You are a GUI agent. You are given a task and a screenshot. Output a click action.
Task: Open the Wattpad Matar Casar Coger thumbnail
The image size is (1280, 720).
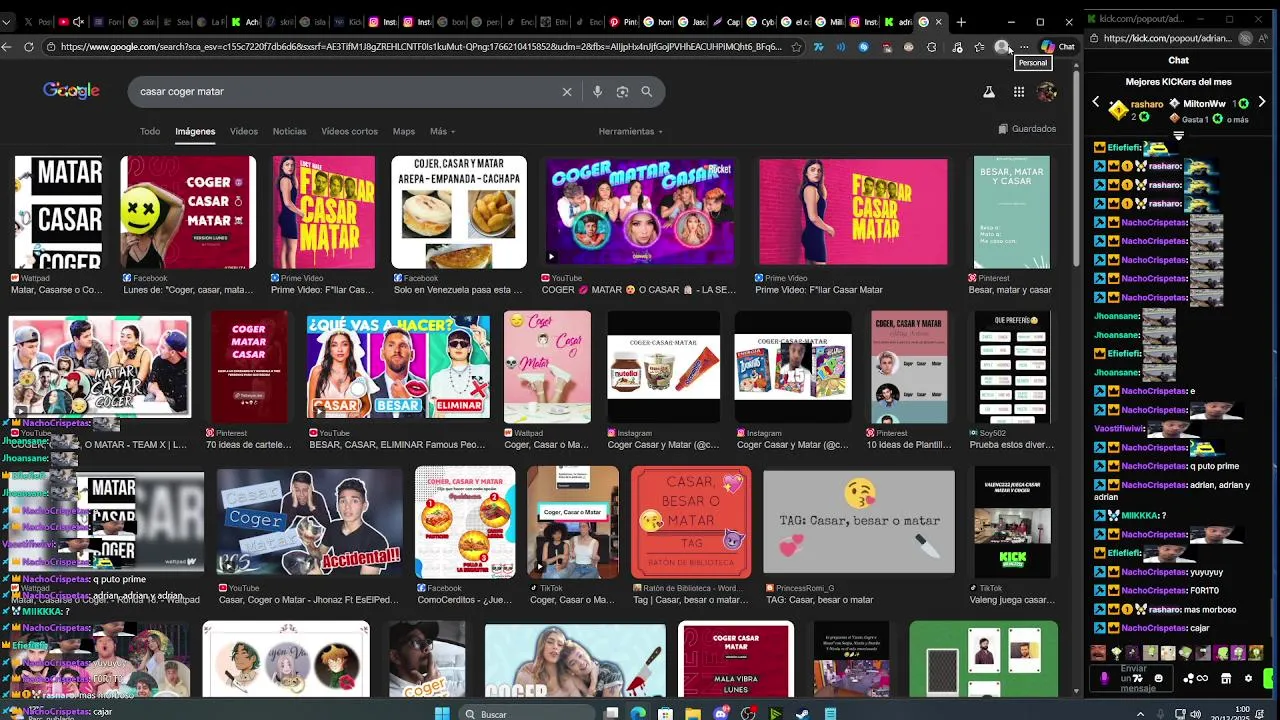(x=58, y=212)
